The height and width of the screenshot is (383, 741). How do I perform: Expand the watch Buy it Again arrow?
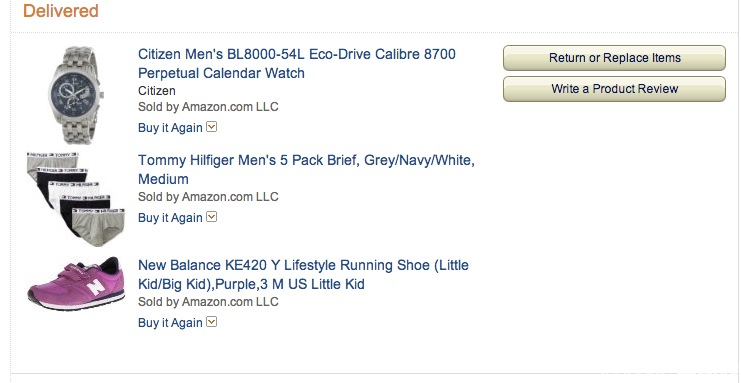tap(212, 127)
